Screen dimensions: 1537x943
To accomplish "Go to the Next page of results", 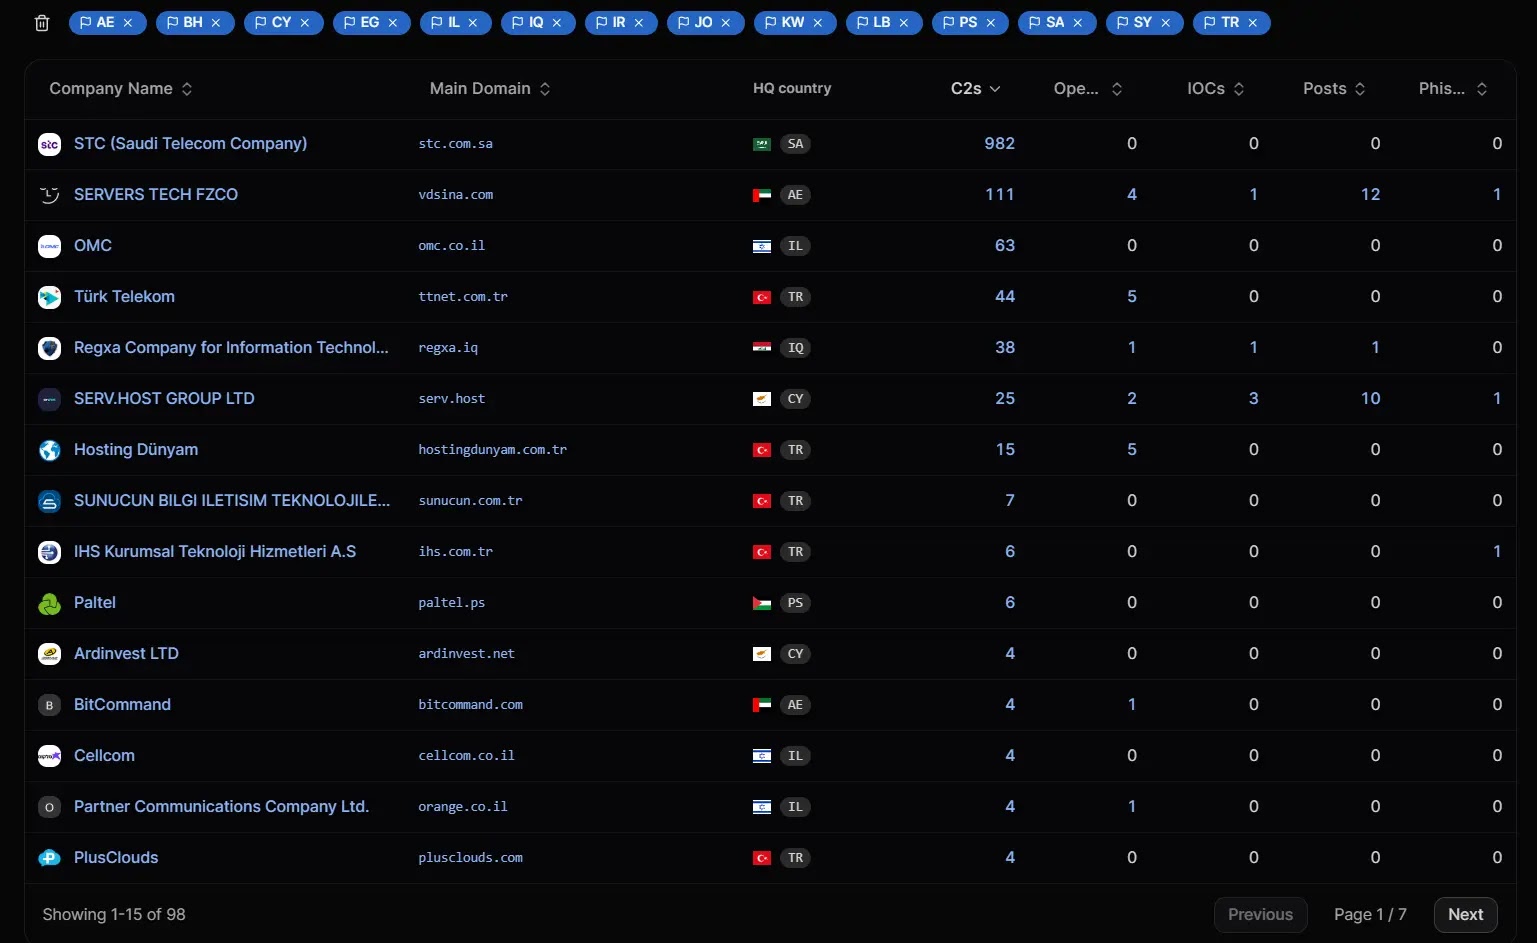I will pyautogui.click(x=1465, y=915).
